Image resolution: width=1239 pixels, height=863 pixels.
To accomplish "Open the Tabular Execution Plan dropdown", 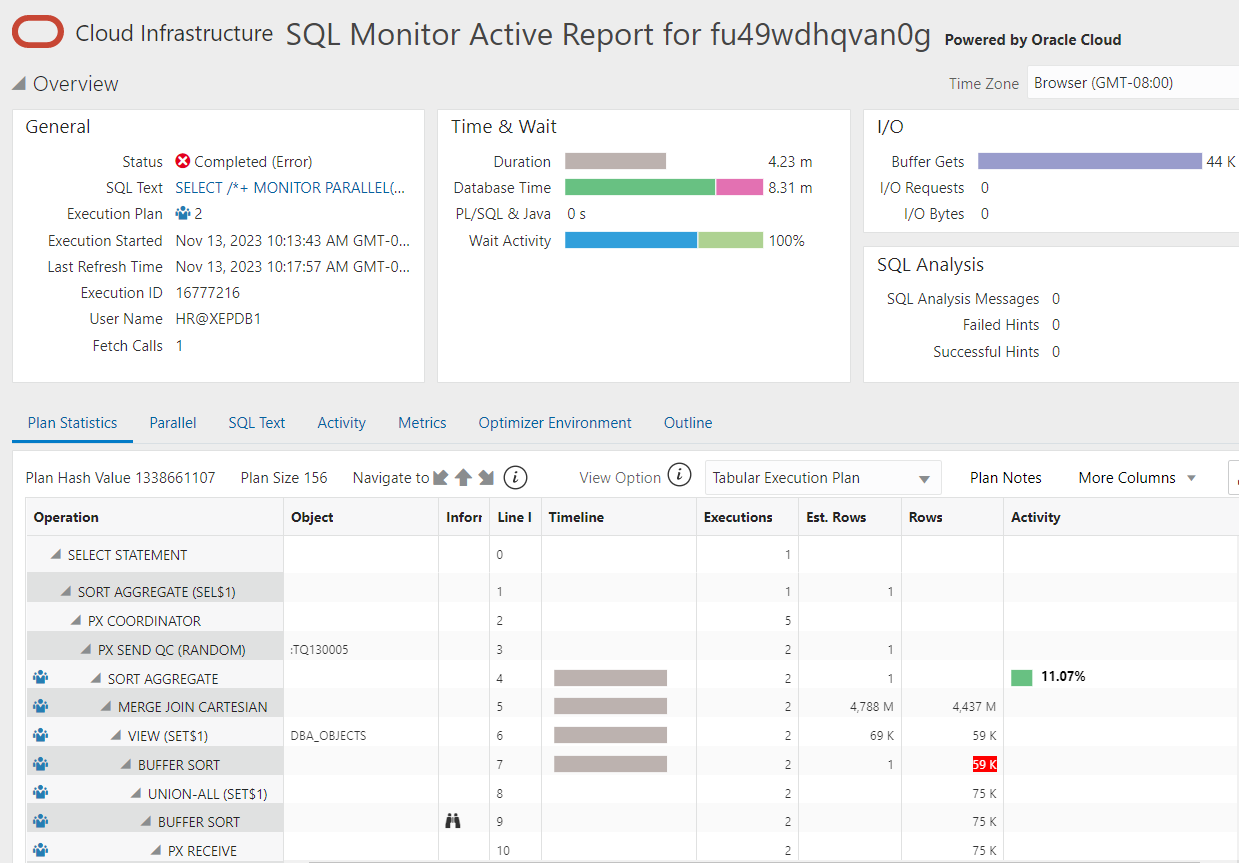I will tap(823, 478).
